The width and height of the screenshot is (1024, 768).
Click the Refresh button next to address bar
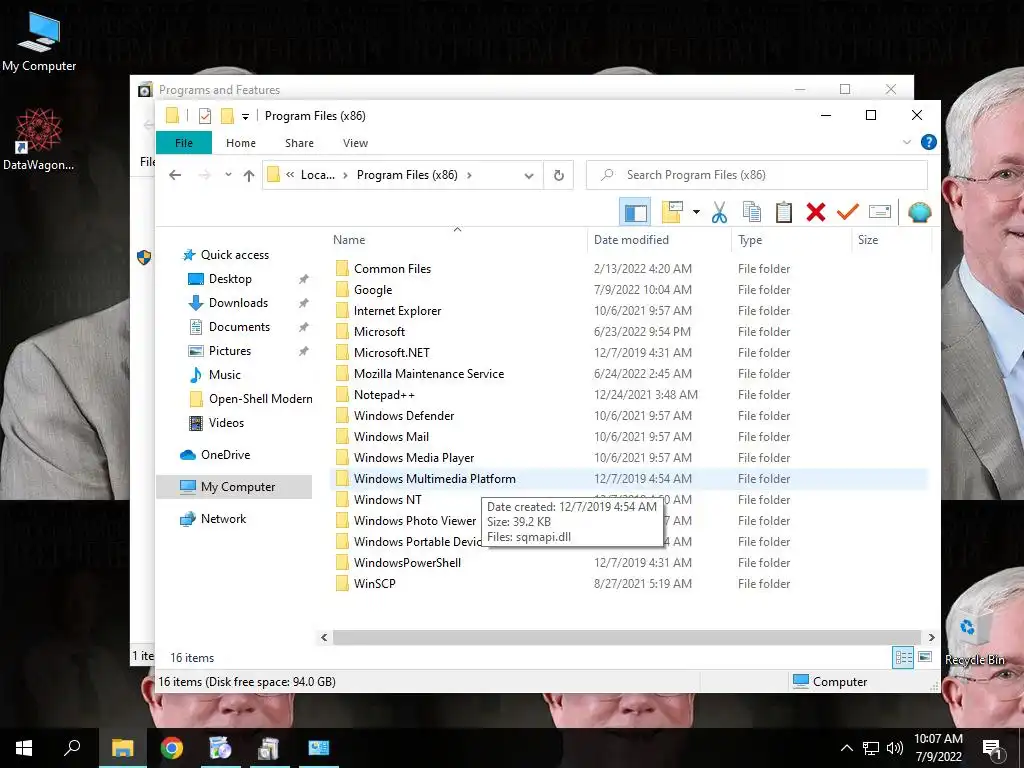pos(558,175)
